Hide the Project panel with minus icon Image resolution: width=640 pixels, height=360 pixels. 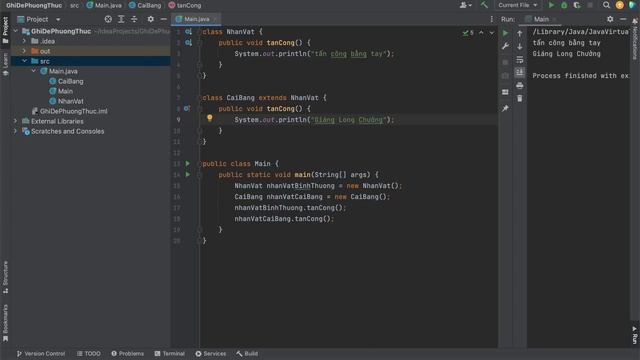[x=163, y=19]
